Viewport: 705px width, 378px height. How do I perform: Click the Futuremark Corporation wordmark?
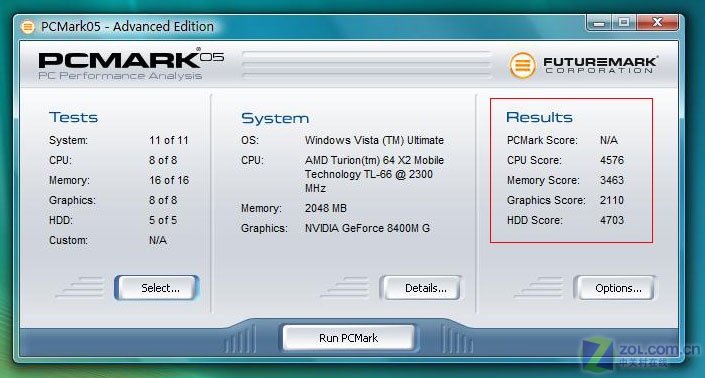[600, 65]
